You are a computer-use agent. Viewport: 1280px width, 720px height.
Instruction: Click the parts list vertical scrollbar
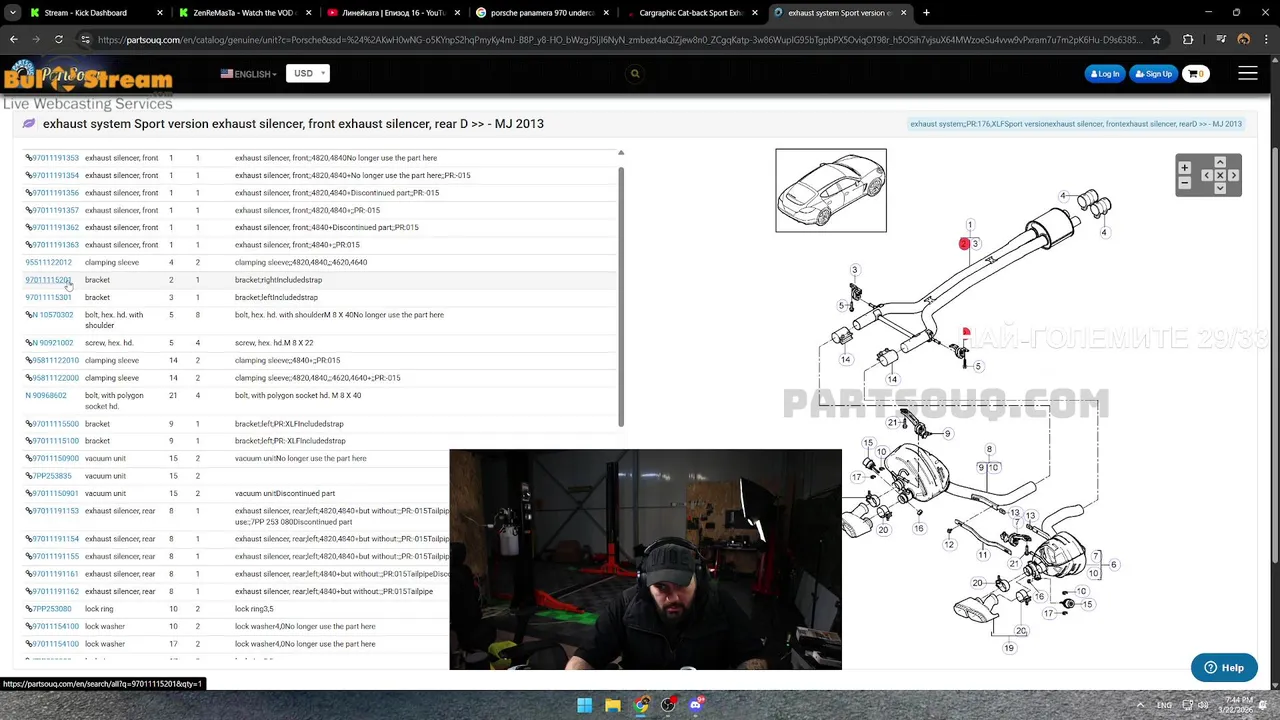point(621,295)
